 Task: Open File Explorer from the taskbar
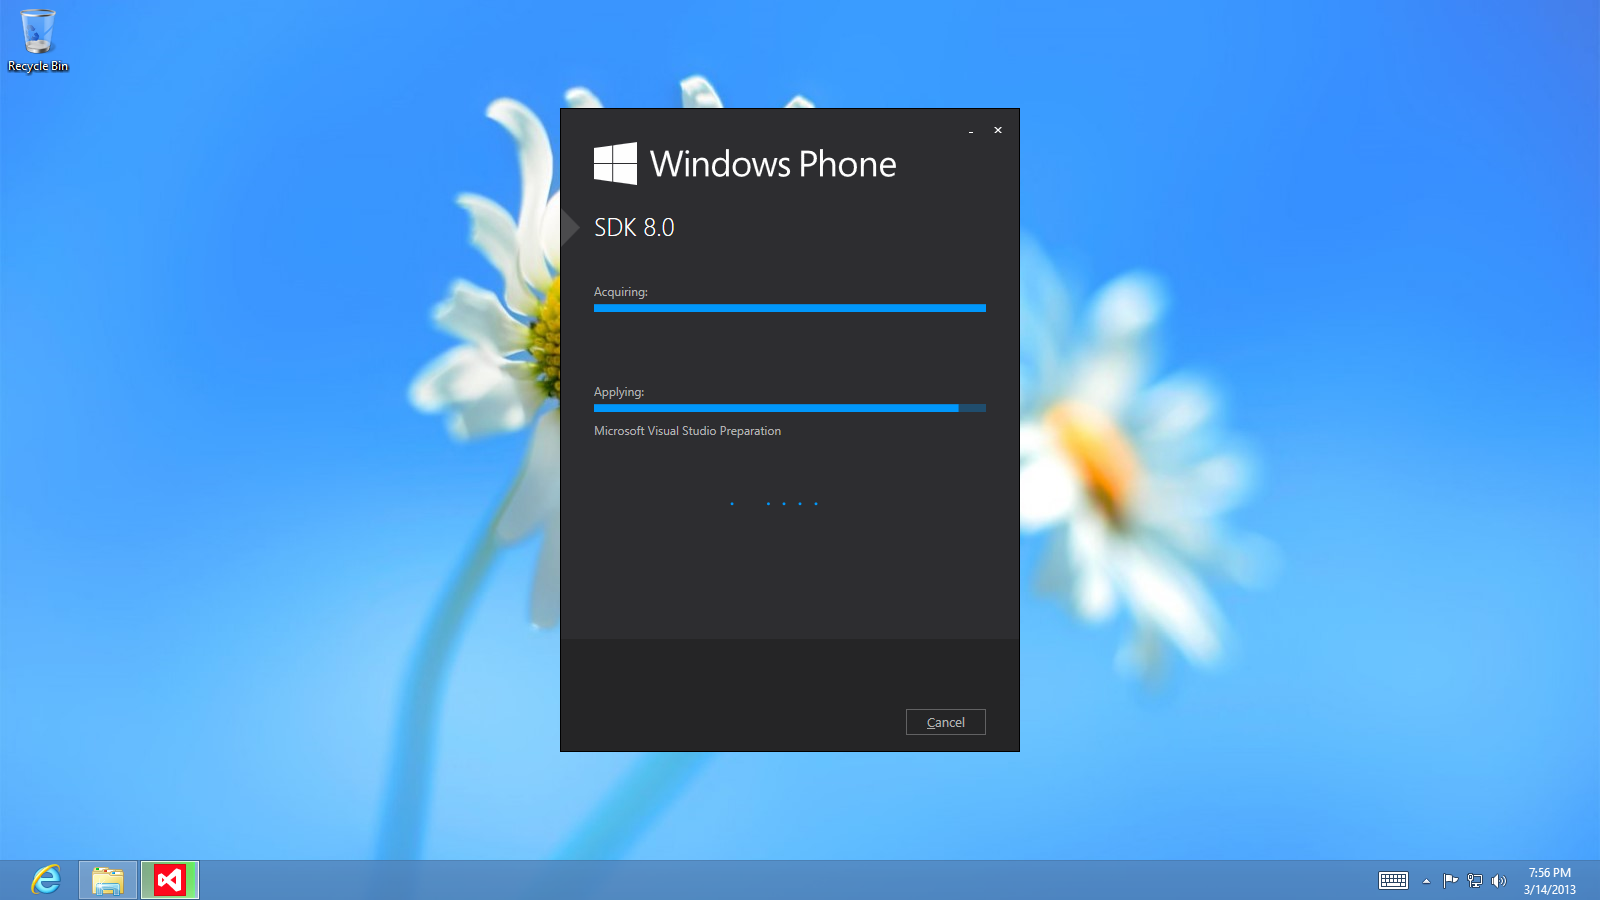tap(108, 880)
